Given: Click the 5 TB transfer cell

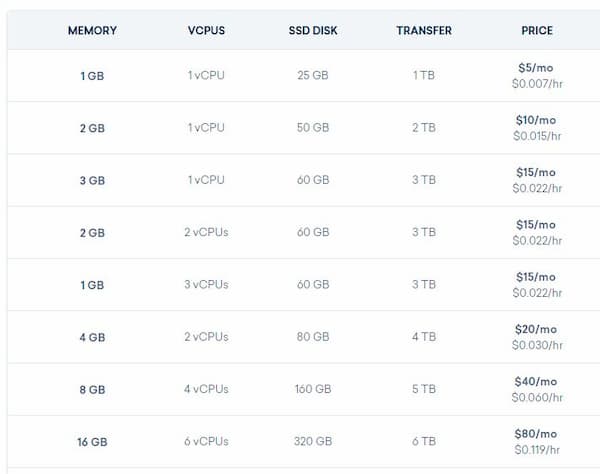Looking at the screenshot, I should click(x=424, y=389).
